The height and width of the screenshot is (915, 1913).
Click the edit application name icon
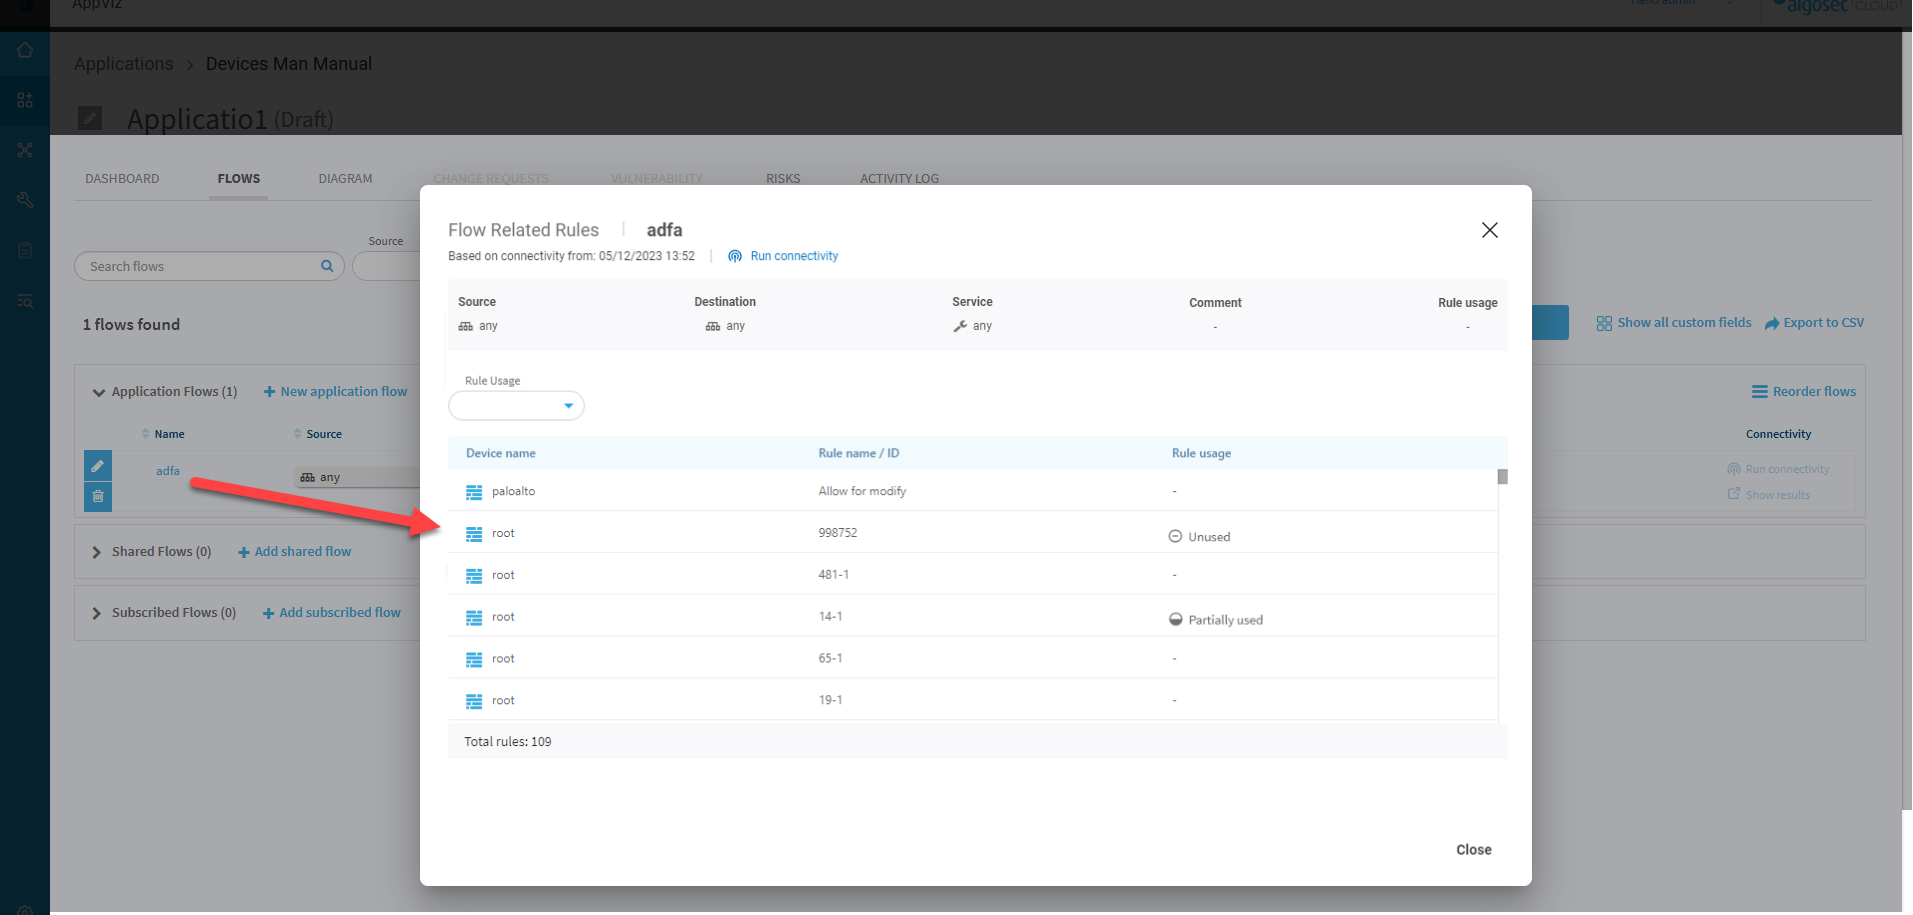click(x=90, y=119)
